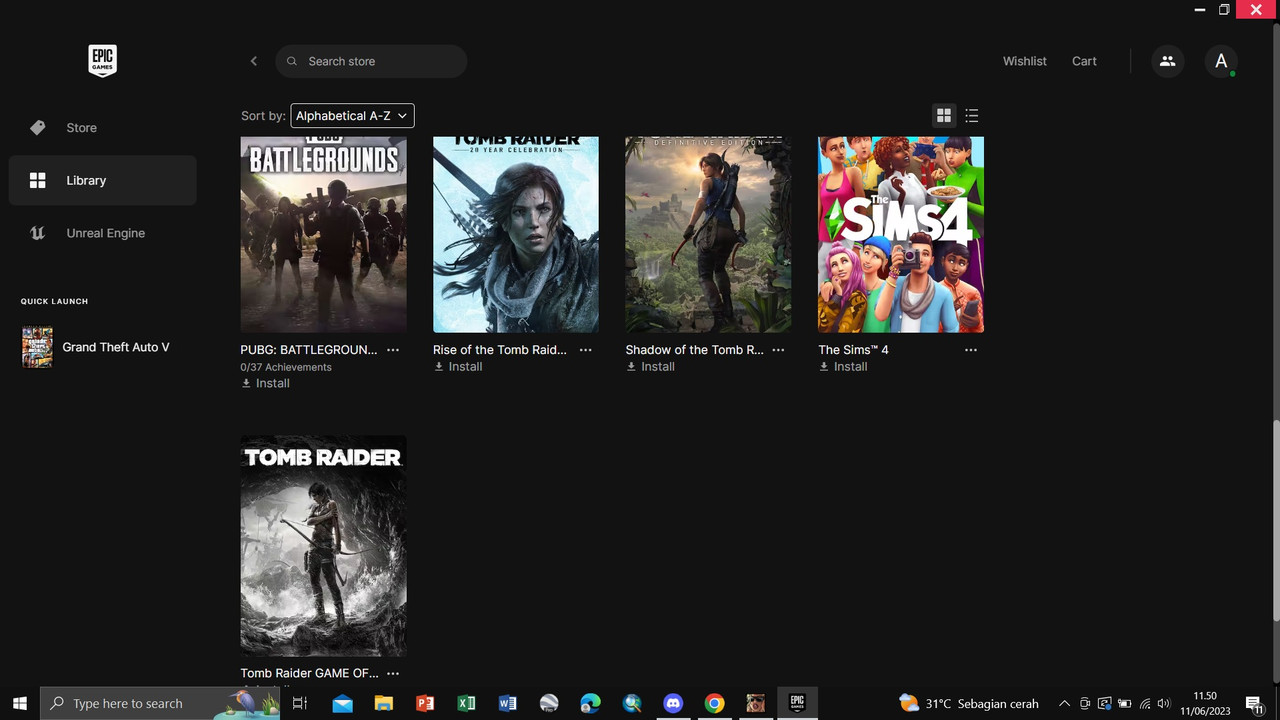The image size is (1280, 720).
Task: Switch to list view
Action: click(972, 116)
